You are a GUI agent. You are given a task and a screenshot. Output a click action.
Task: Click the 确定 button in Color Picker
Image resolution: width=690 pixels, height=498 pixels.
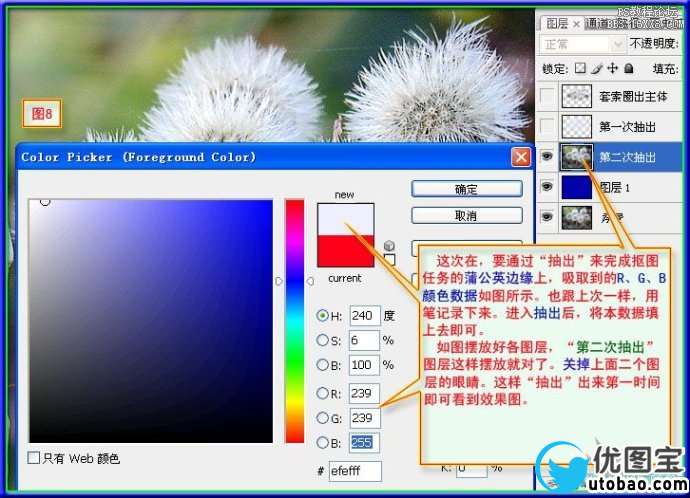[467, 189]
